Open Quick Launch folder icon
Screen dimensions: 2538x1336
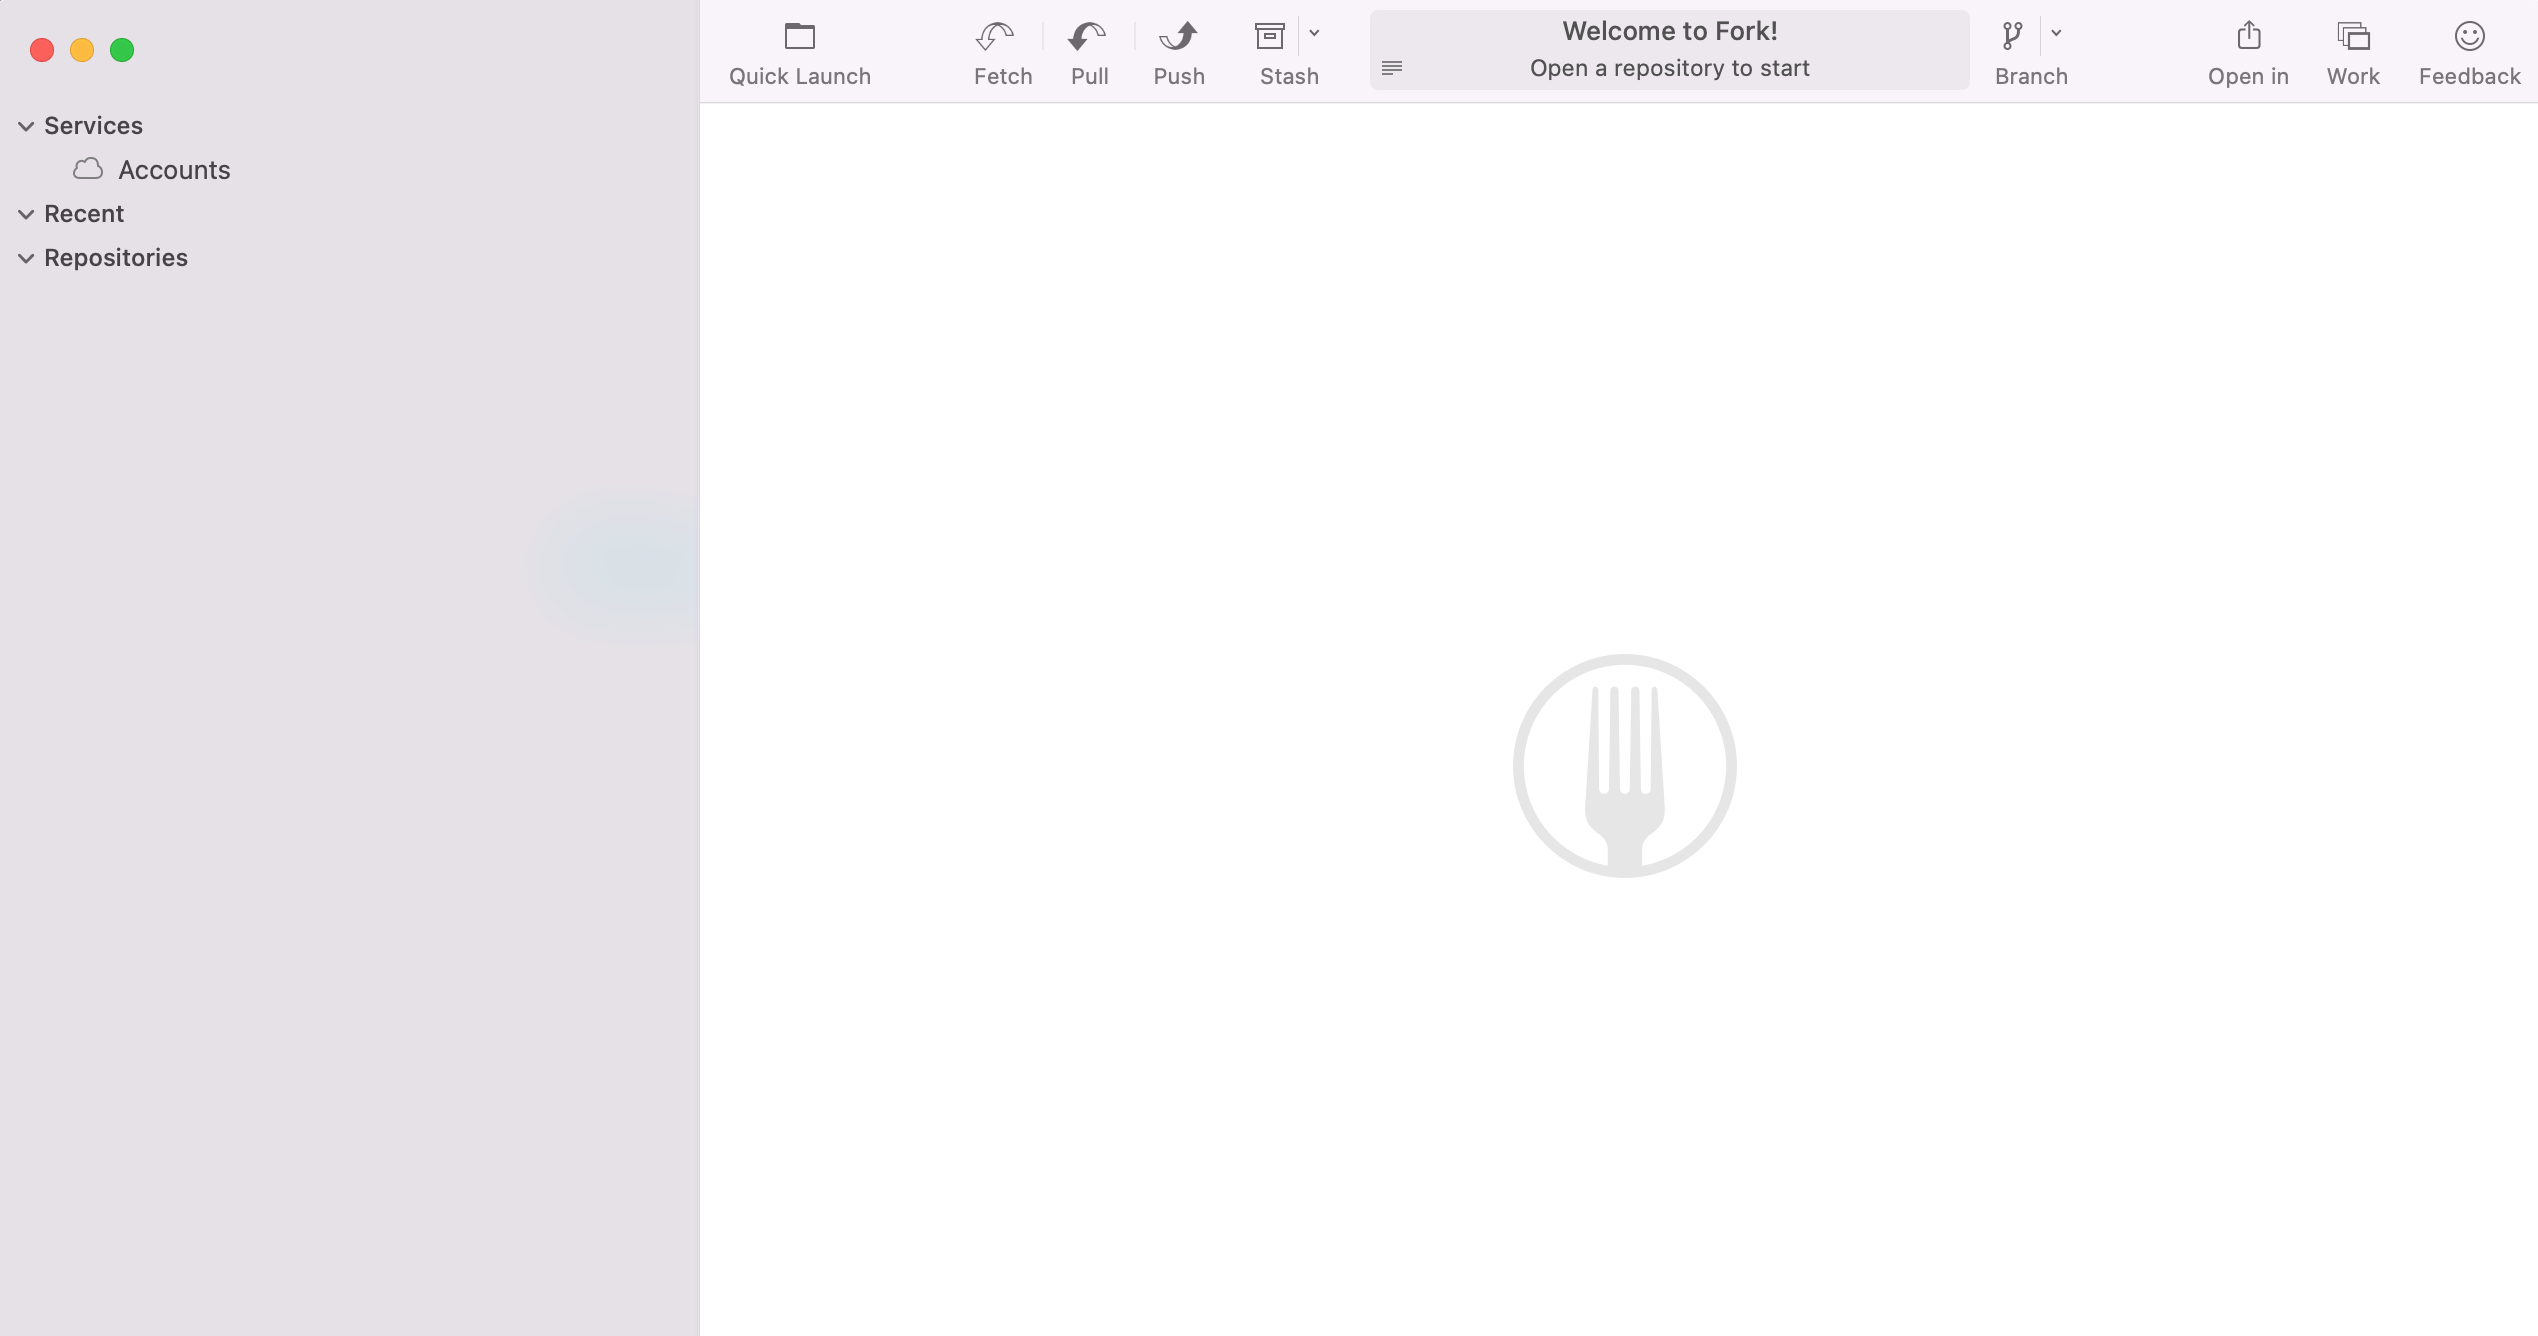coord(799,36)
